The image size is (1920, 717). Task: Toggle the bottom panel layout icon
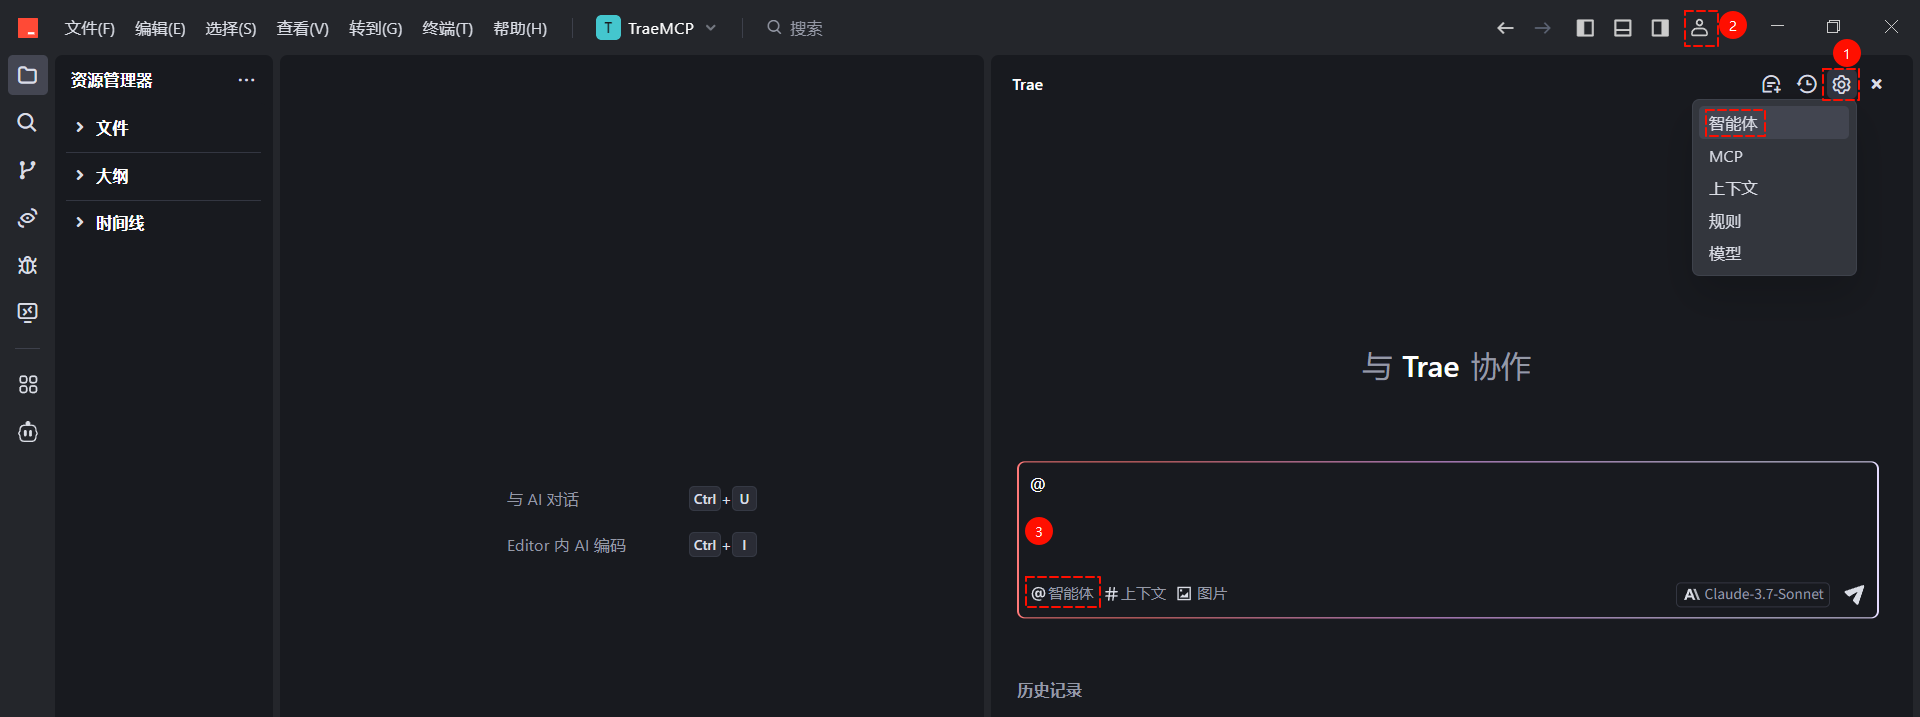(1623, 28)
